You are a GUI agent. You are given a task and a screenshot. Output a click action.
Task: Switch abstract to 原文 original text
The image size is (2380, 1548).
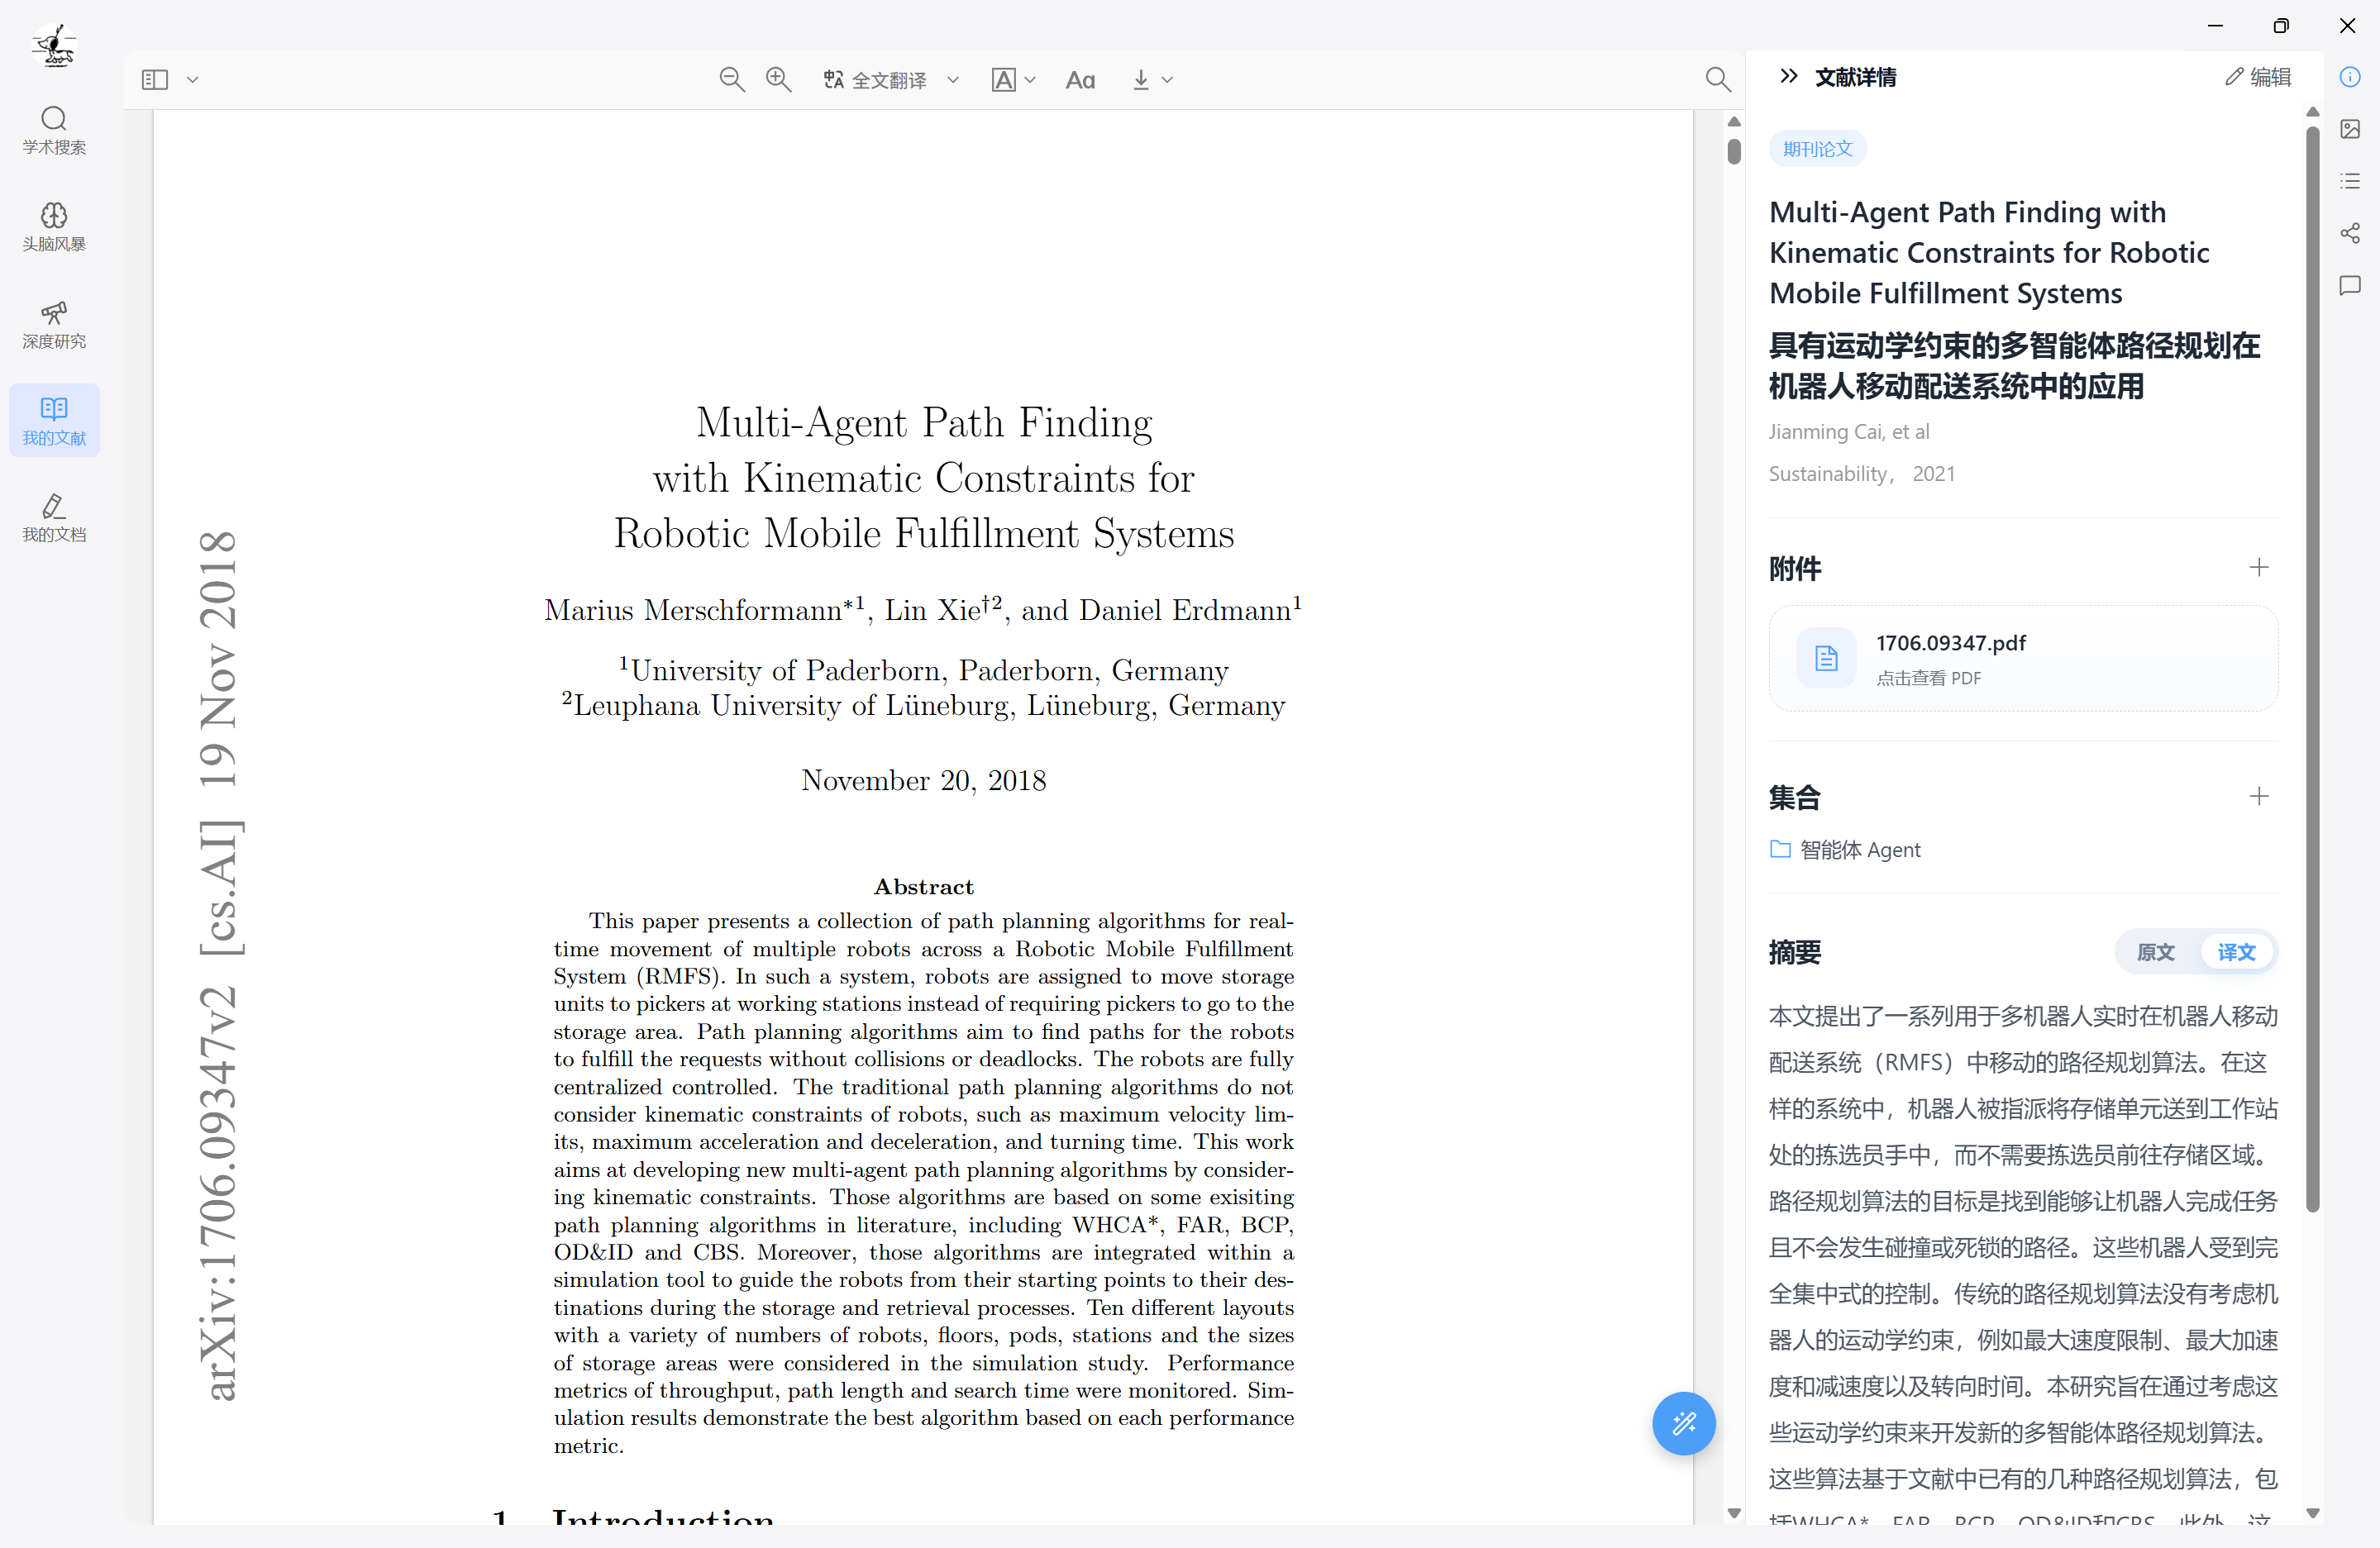click(x=2155, y=952)
